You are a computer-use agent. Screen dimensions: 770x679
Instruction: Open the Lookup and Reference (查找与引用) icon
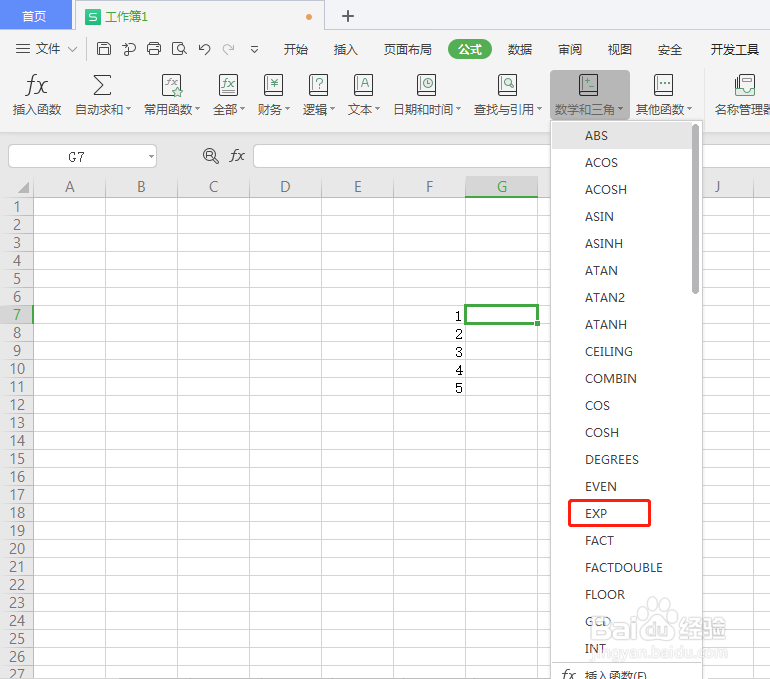pos(507,85)
